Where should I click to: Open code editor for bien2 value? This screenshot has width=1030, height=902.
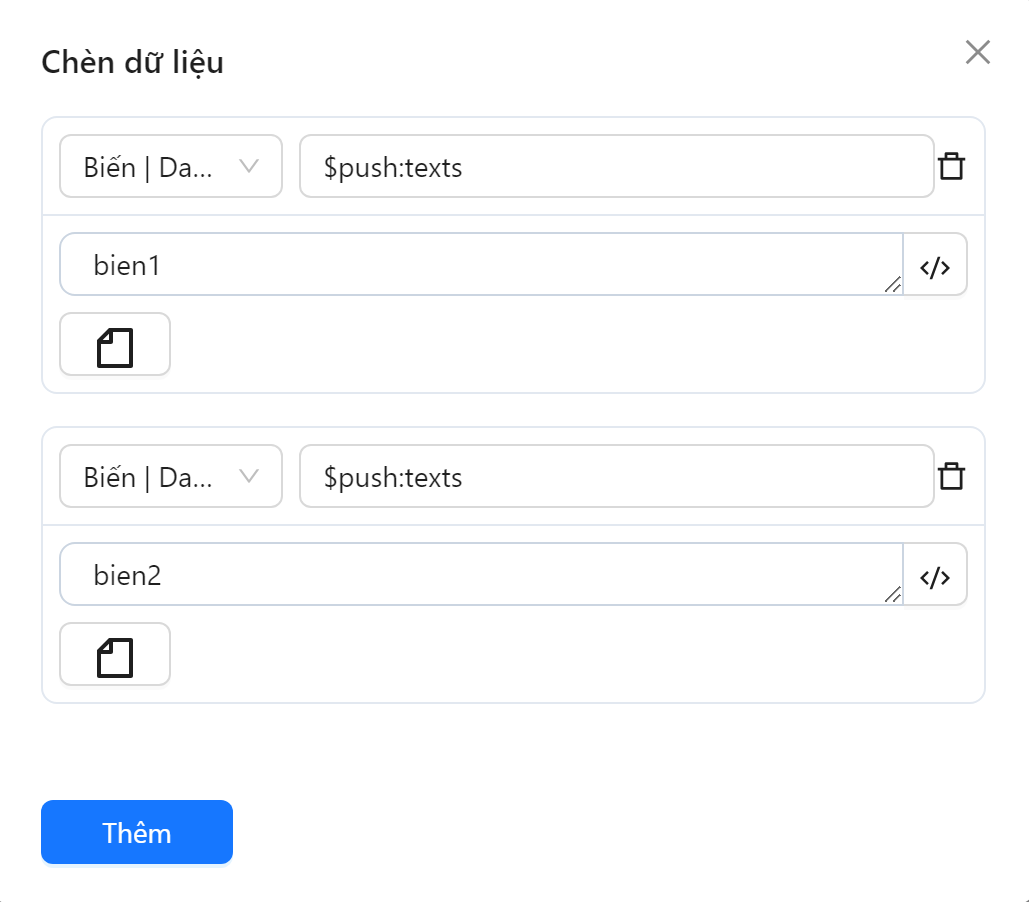[935, 574]
